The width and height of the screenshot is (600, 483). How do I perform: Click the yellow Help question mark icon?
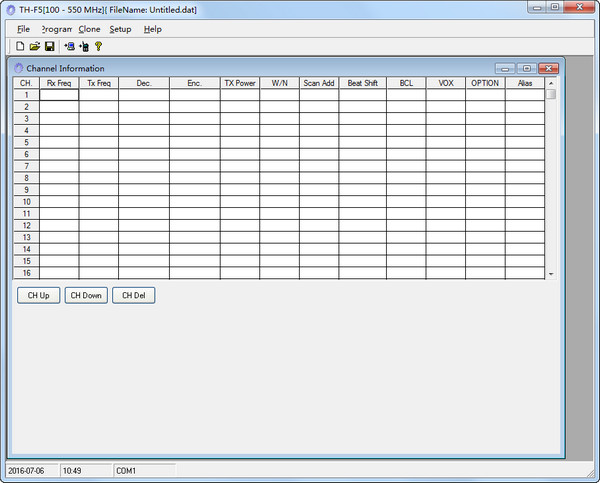[x=98, y=46]
